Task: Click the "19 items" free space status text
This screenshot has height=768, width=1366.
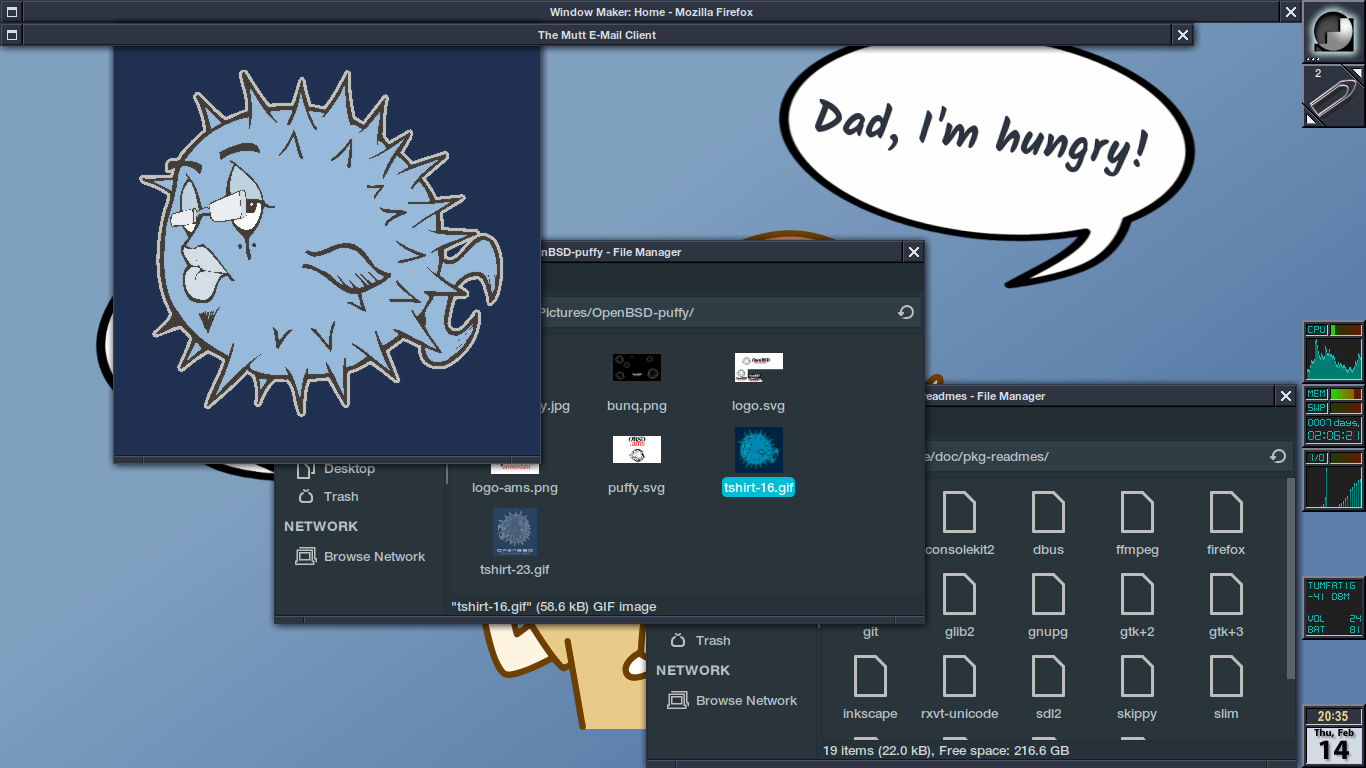Action: pos(946,750)
